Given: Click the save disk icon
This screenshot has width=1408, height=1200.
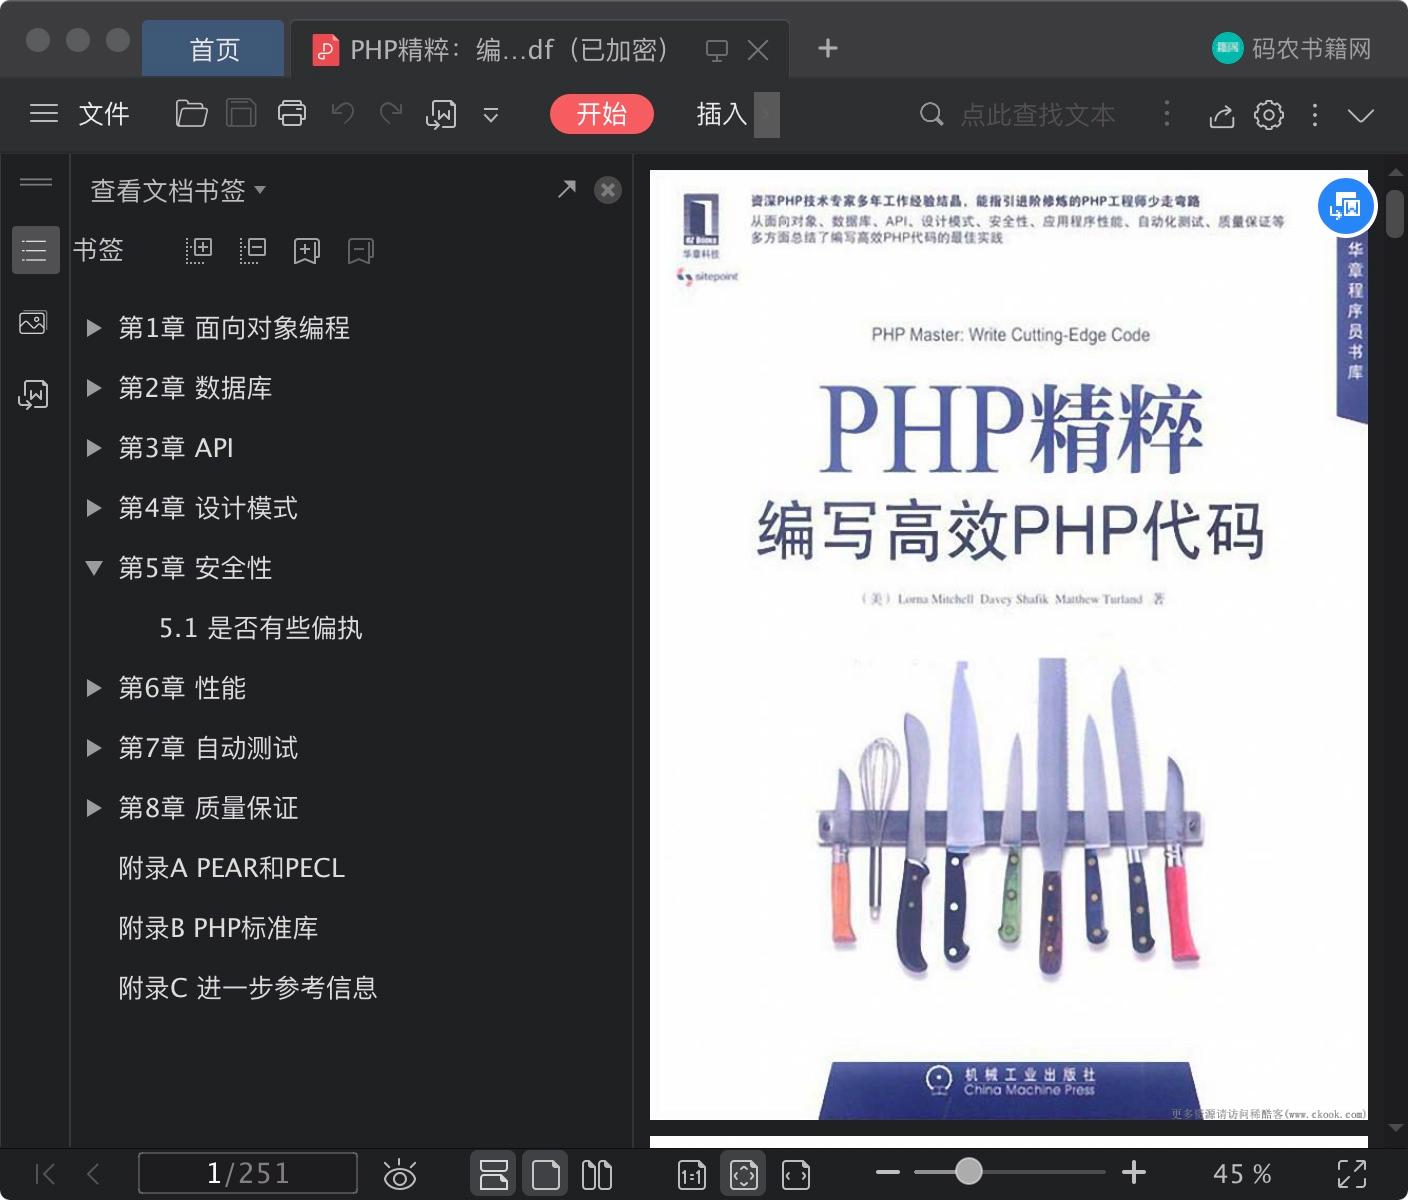Looking at the screenshot, I should point(241,114).
